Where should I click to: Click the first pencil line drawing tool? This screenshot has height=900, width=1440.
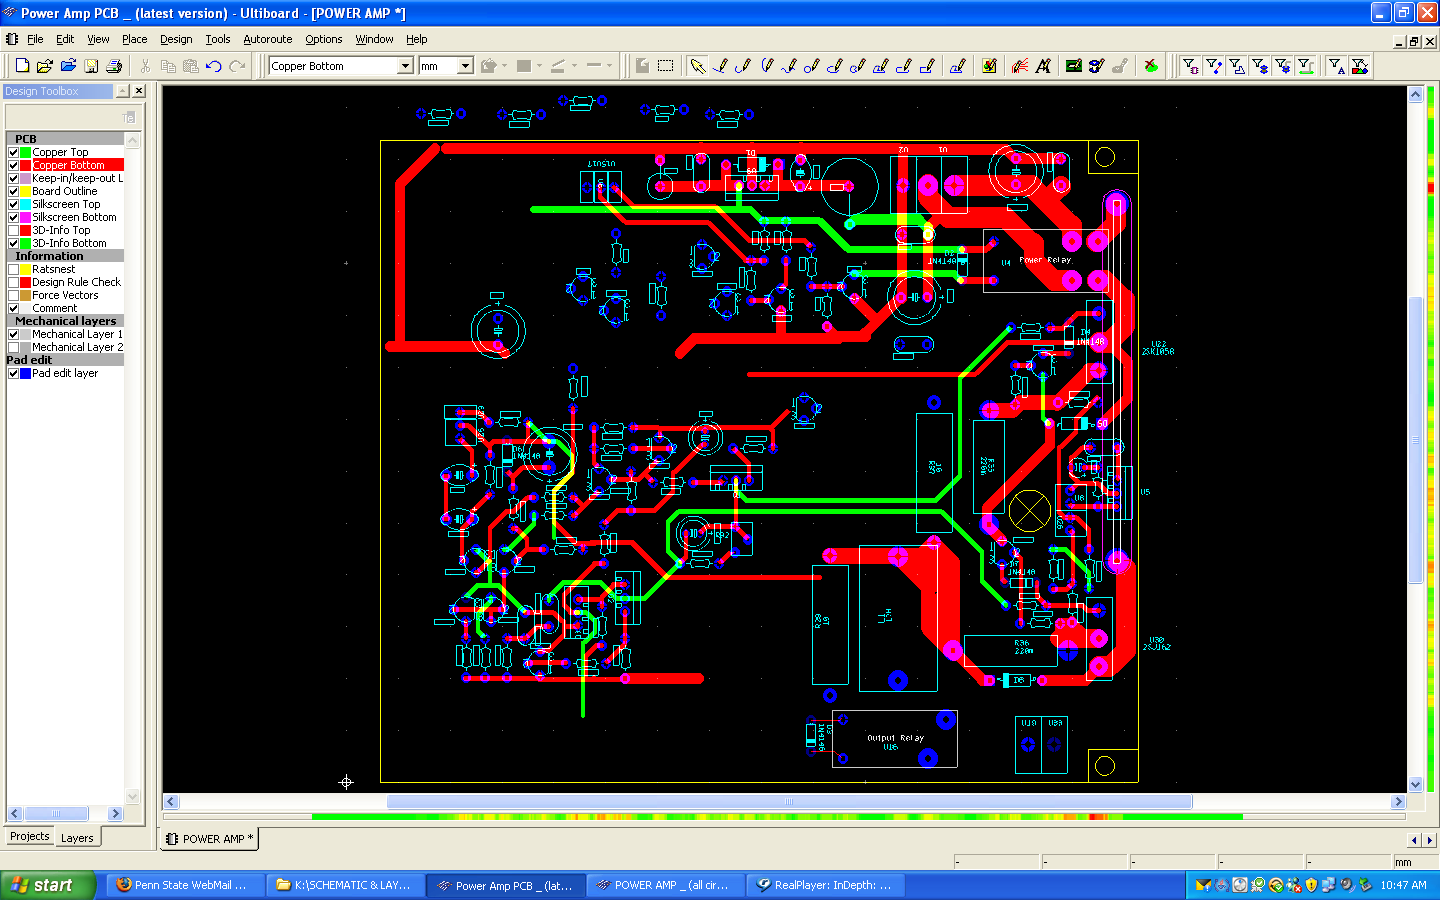(x=720, y=66)
